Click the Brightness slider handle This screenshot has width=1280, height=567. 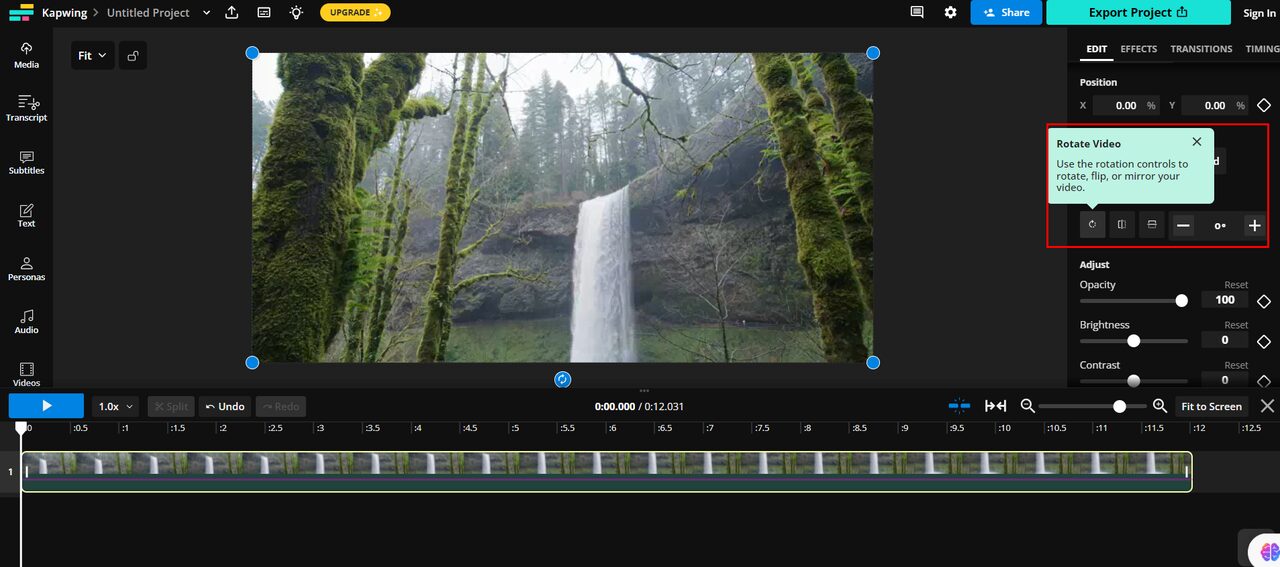point(1133,341)
